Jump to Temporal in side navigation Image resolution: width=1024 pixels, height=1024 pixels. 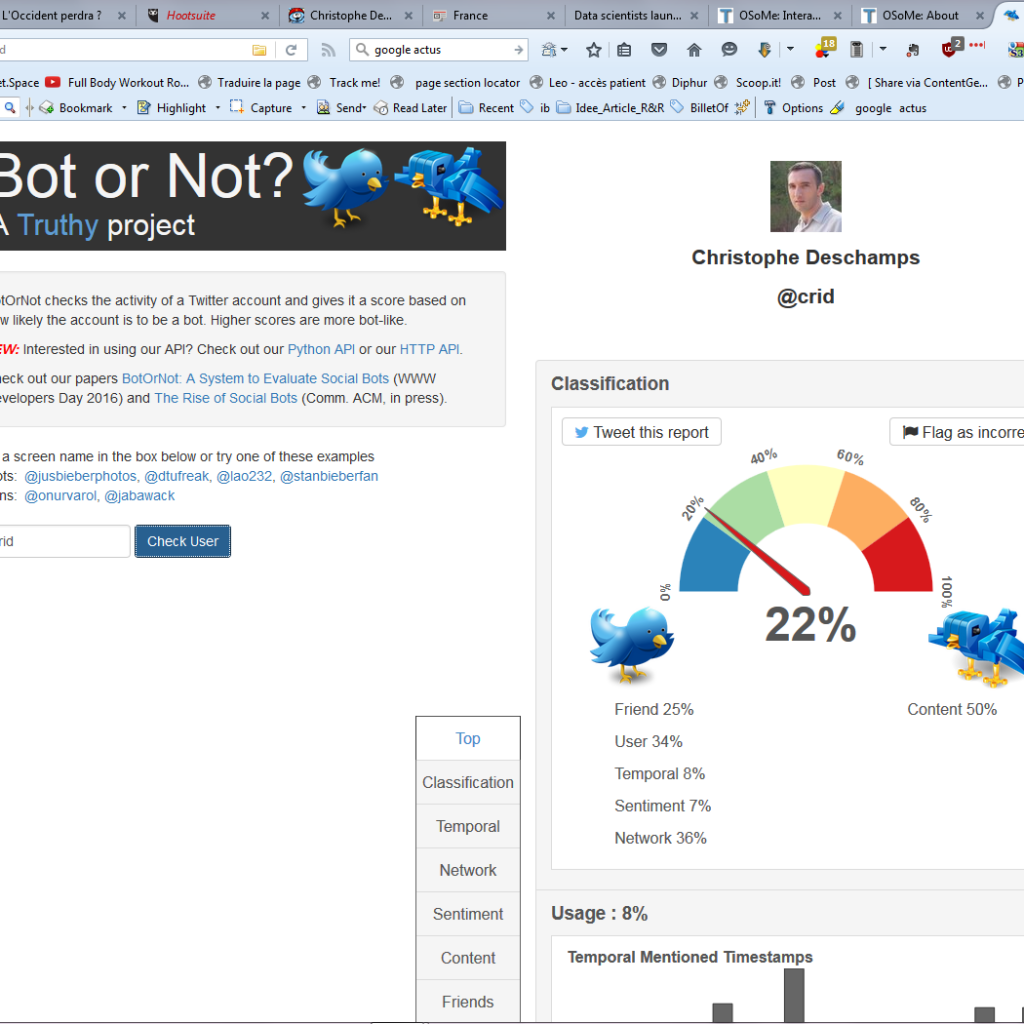pos(468,826)
